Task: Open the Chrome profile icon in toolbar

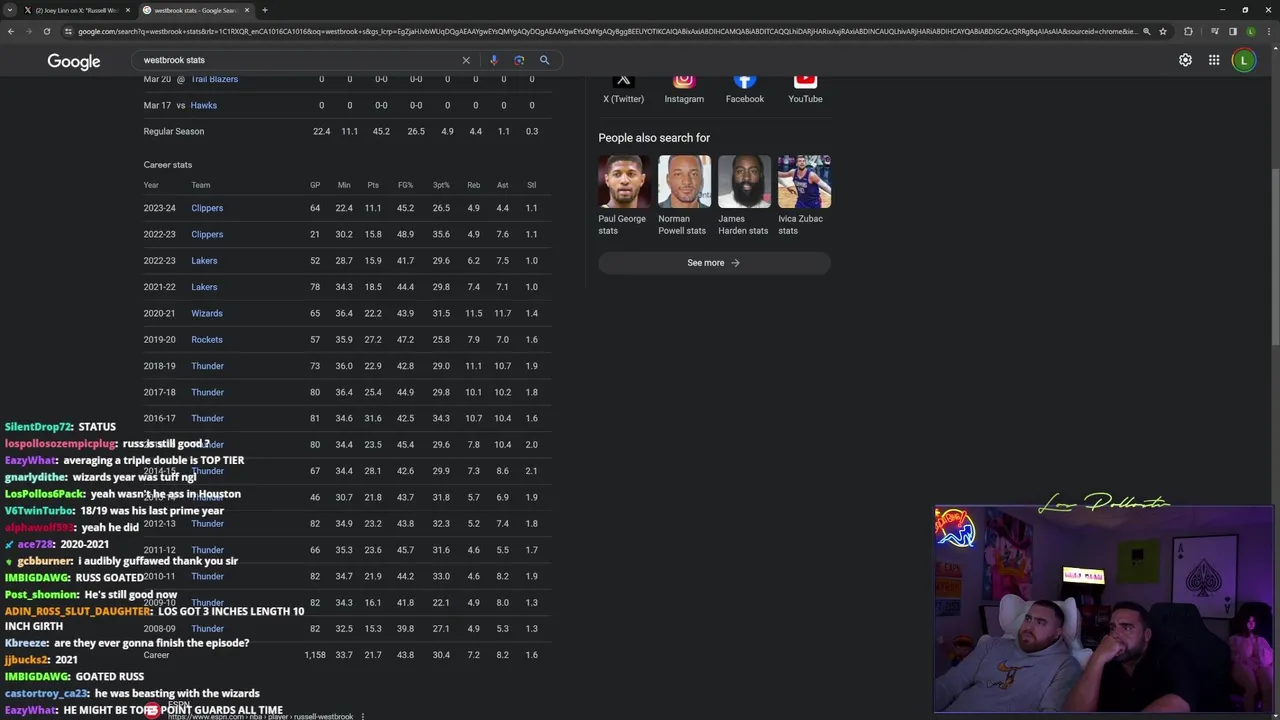Action: pyautogui.click(x=1251, y=31)
